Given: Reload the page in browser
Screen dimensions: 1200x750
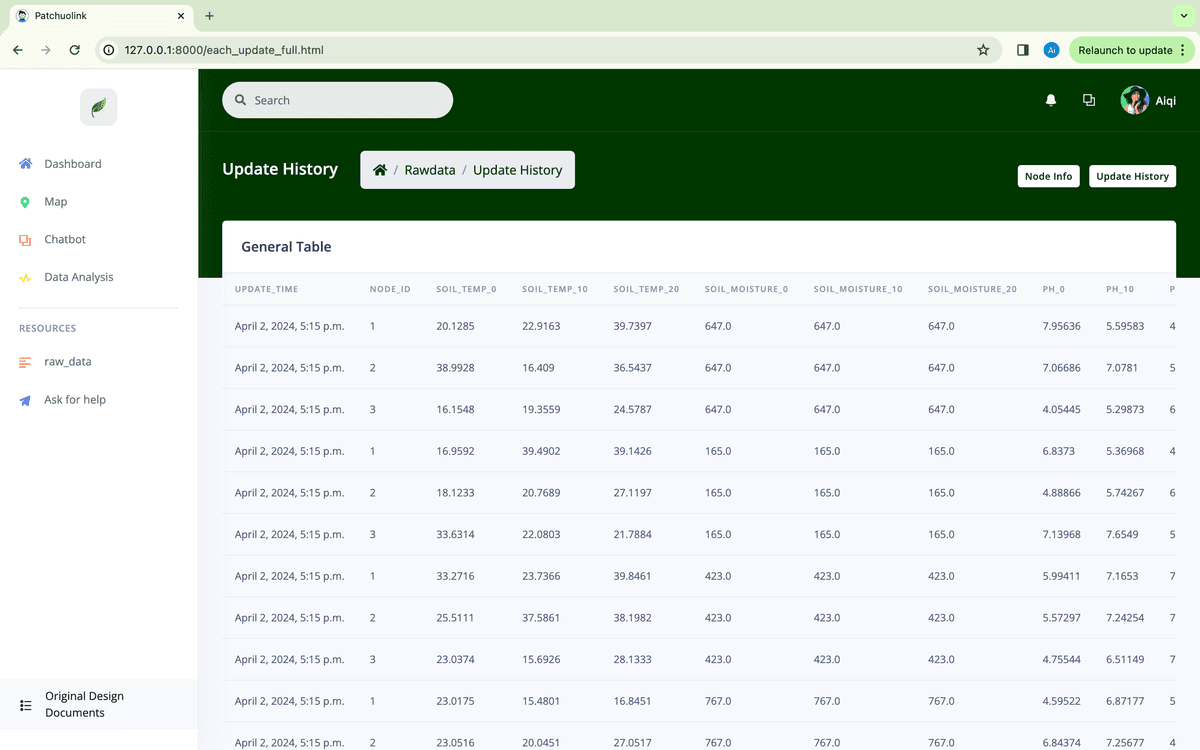Looking at the screenshot, I should tap(74, 50).
